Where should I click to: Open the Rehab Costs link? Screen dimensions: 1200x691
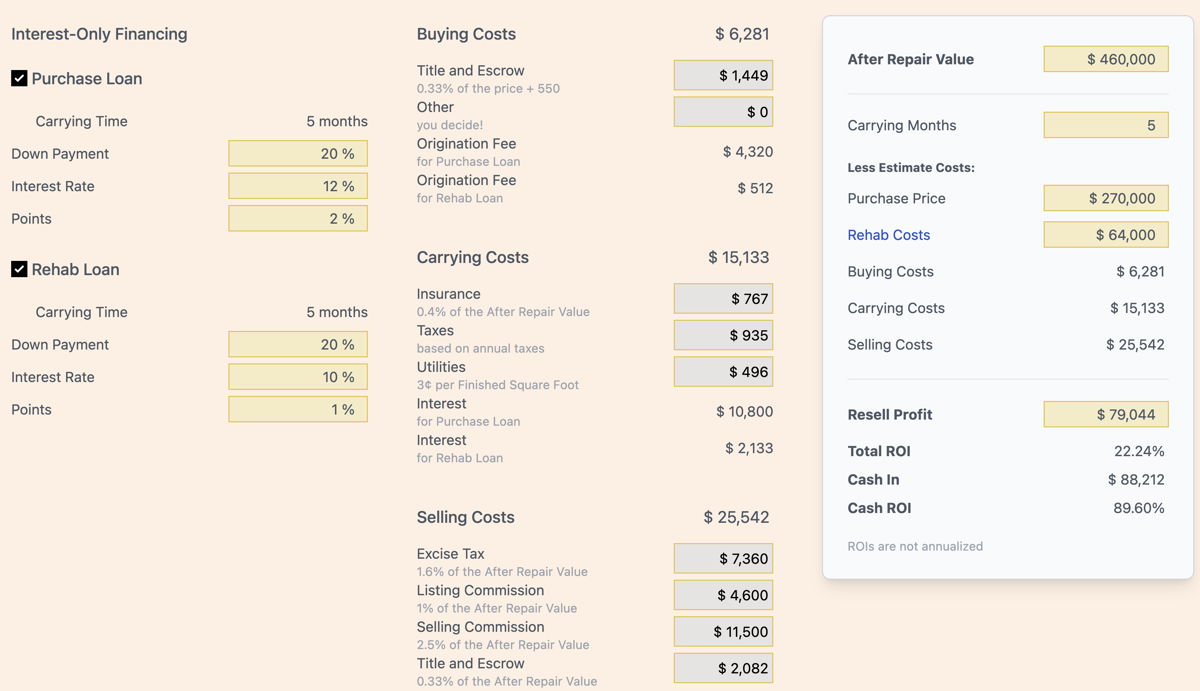(889, 235)
